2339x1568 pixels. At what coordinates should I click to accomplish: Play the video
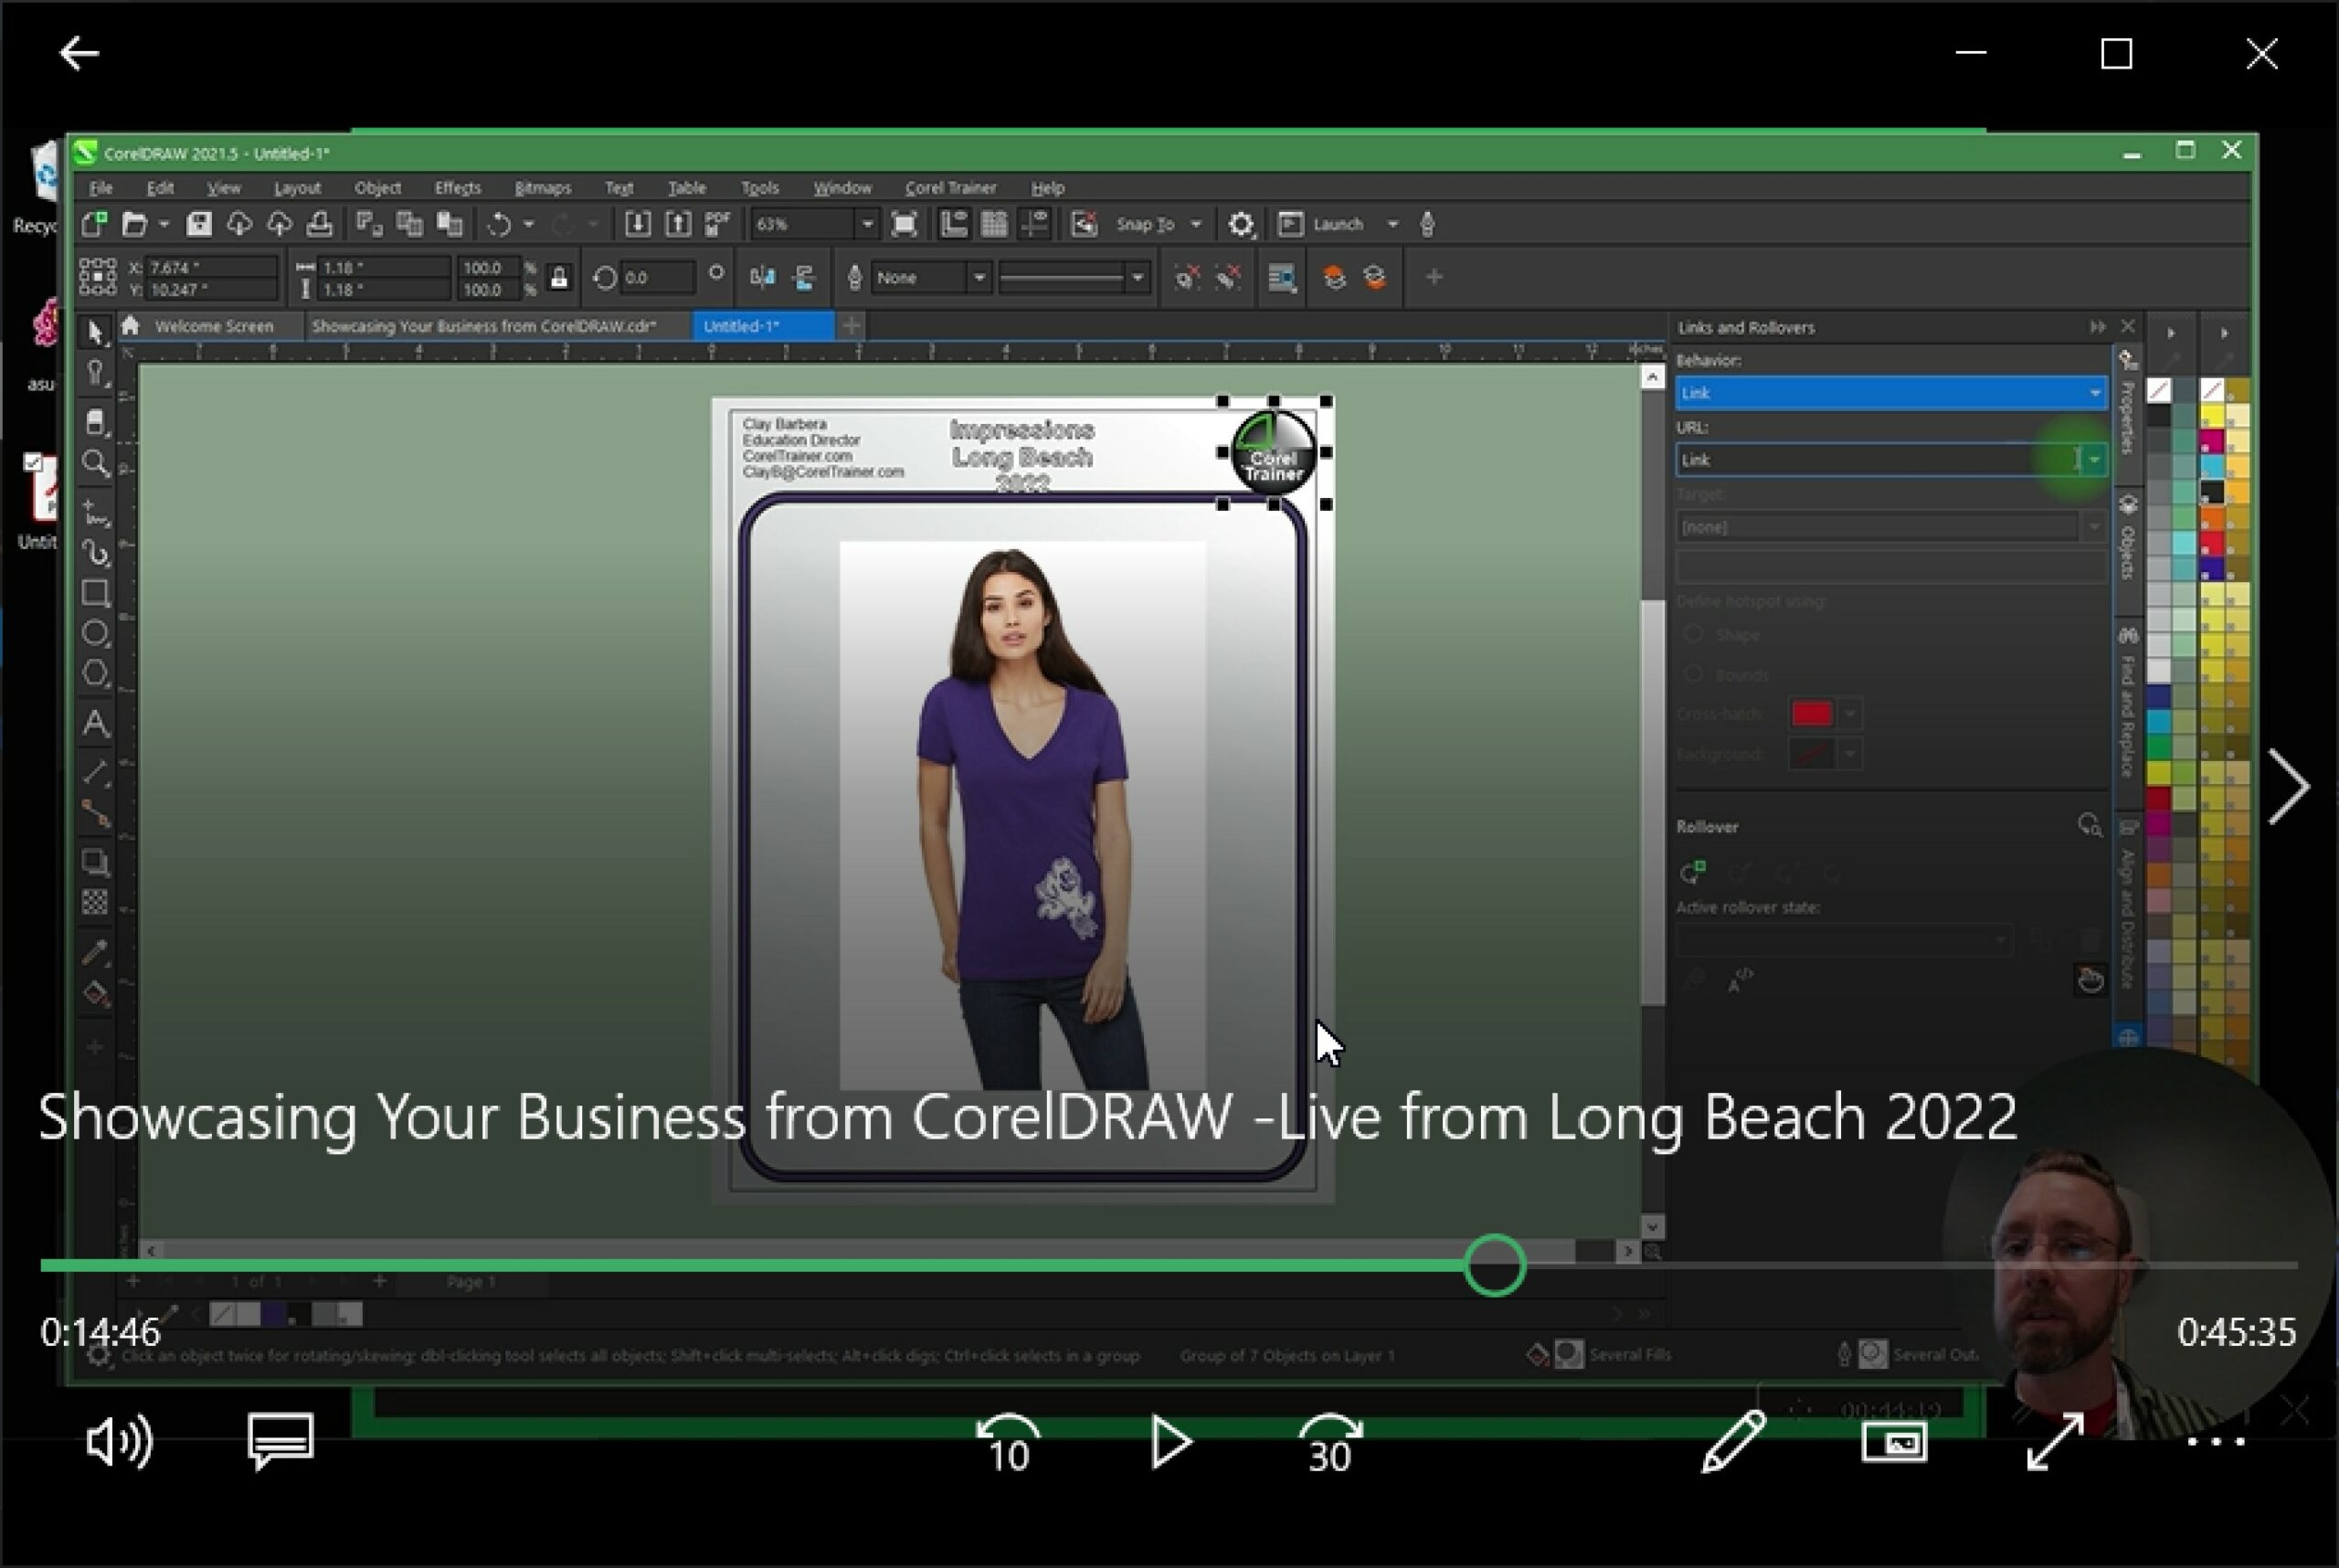[x=1170, y=1442]
